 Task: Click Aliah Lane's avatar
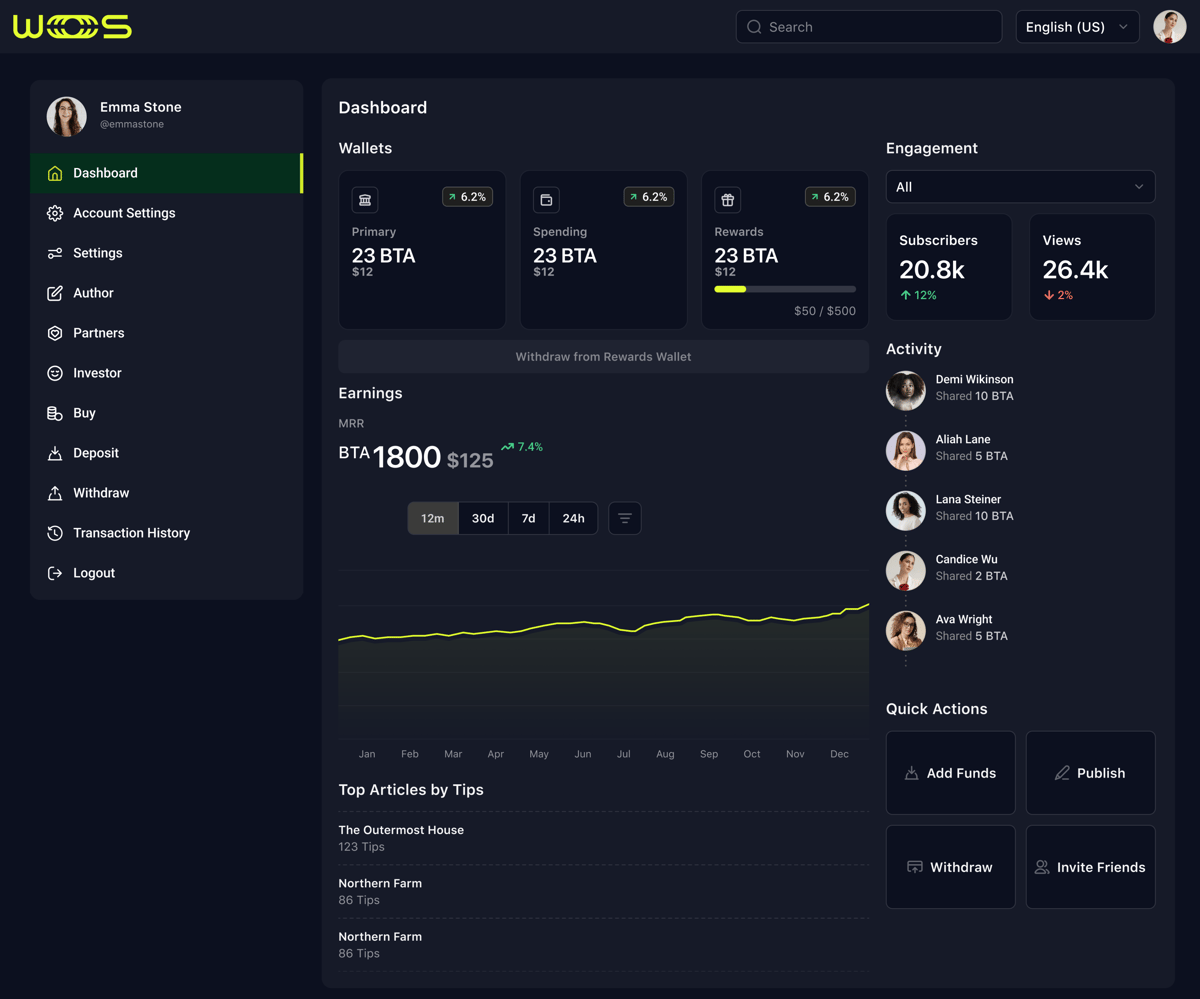[x=906, y=450]
